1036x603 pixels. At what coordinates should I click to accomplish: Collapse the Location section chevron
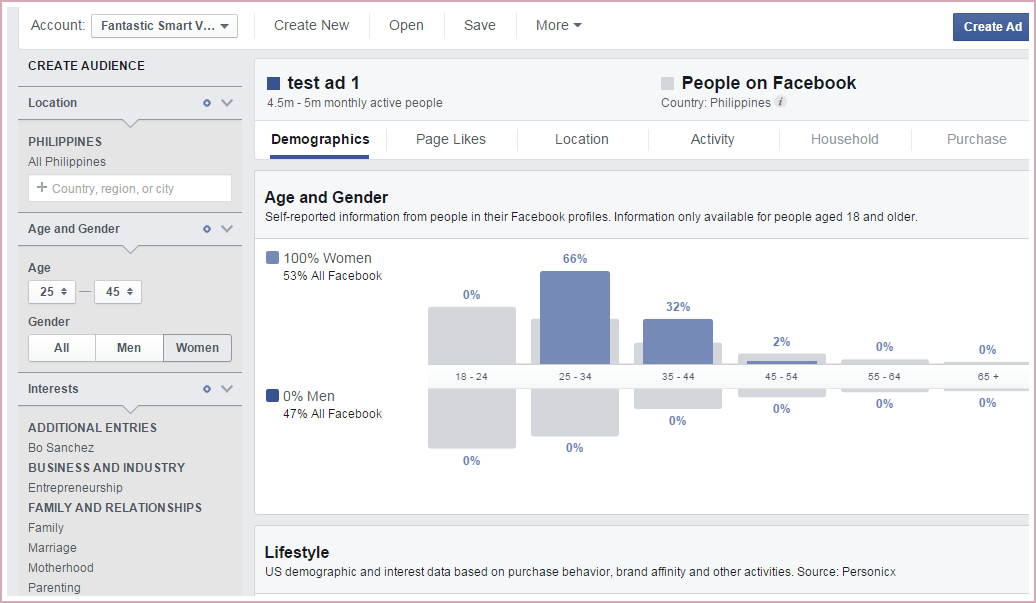tap(227, 103)
